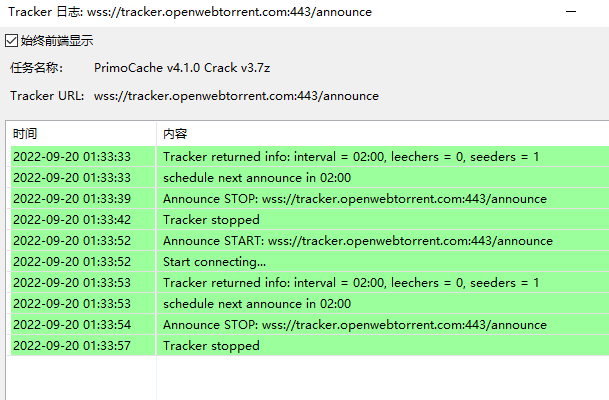The image size is (609, 400).
Task: Minimize the Tracker log window
Action: coord(571,12)
